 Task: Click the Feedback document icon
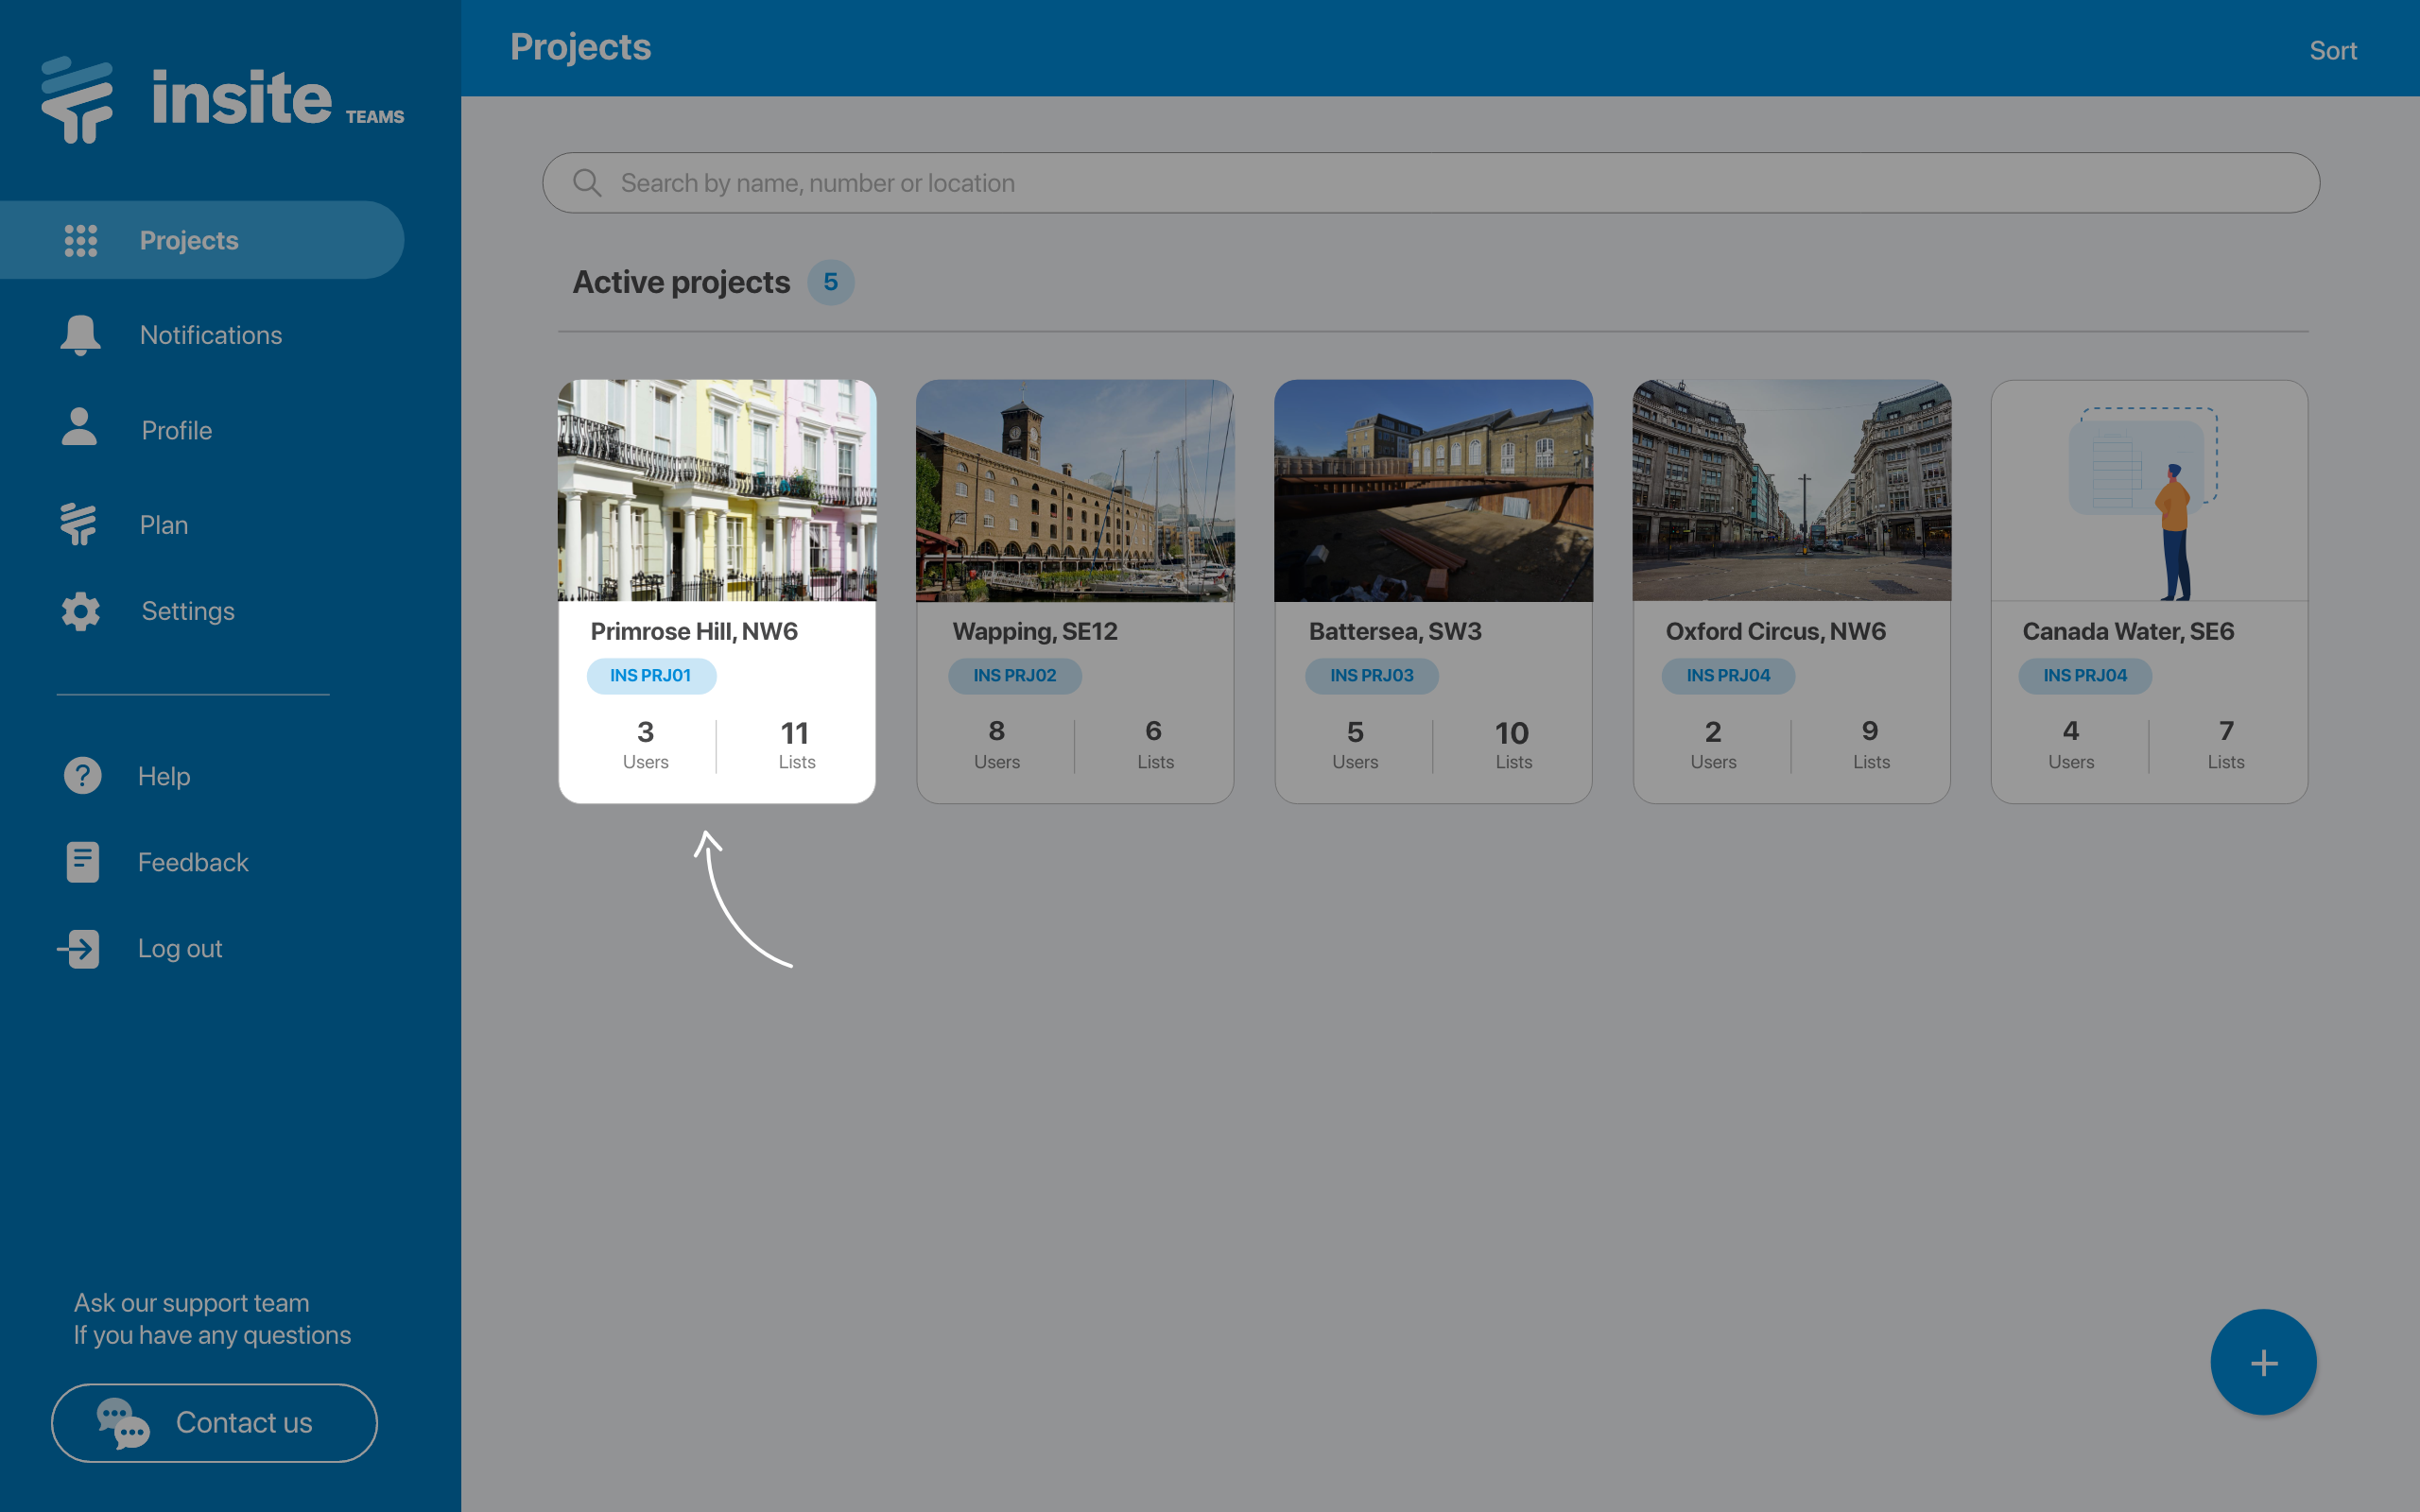[x=82, y=862]
